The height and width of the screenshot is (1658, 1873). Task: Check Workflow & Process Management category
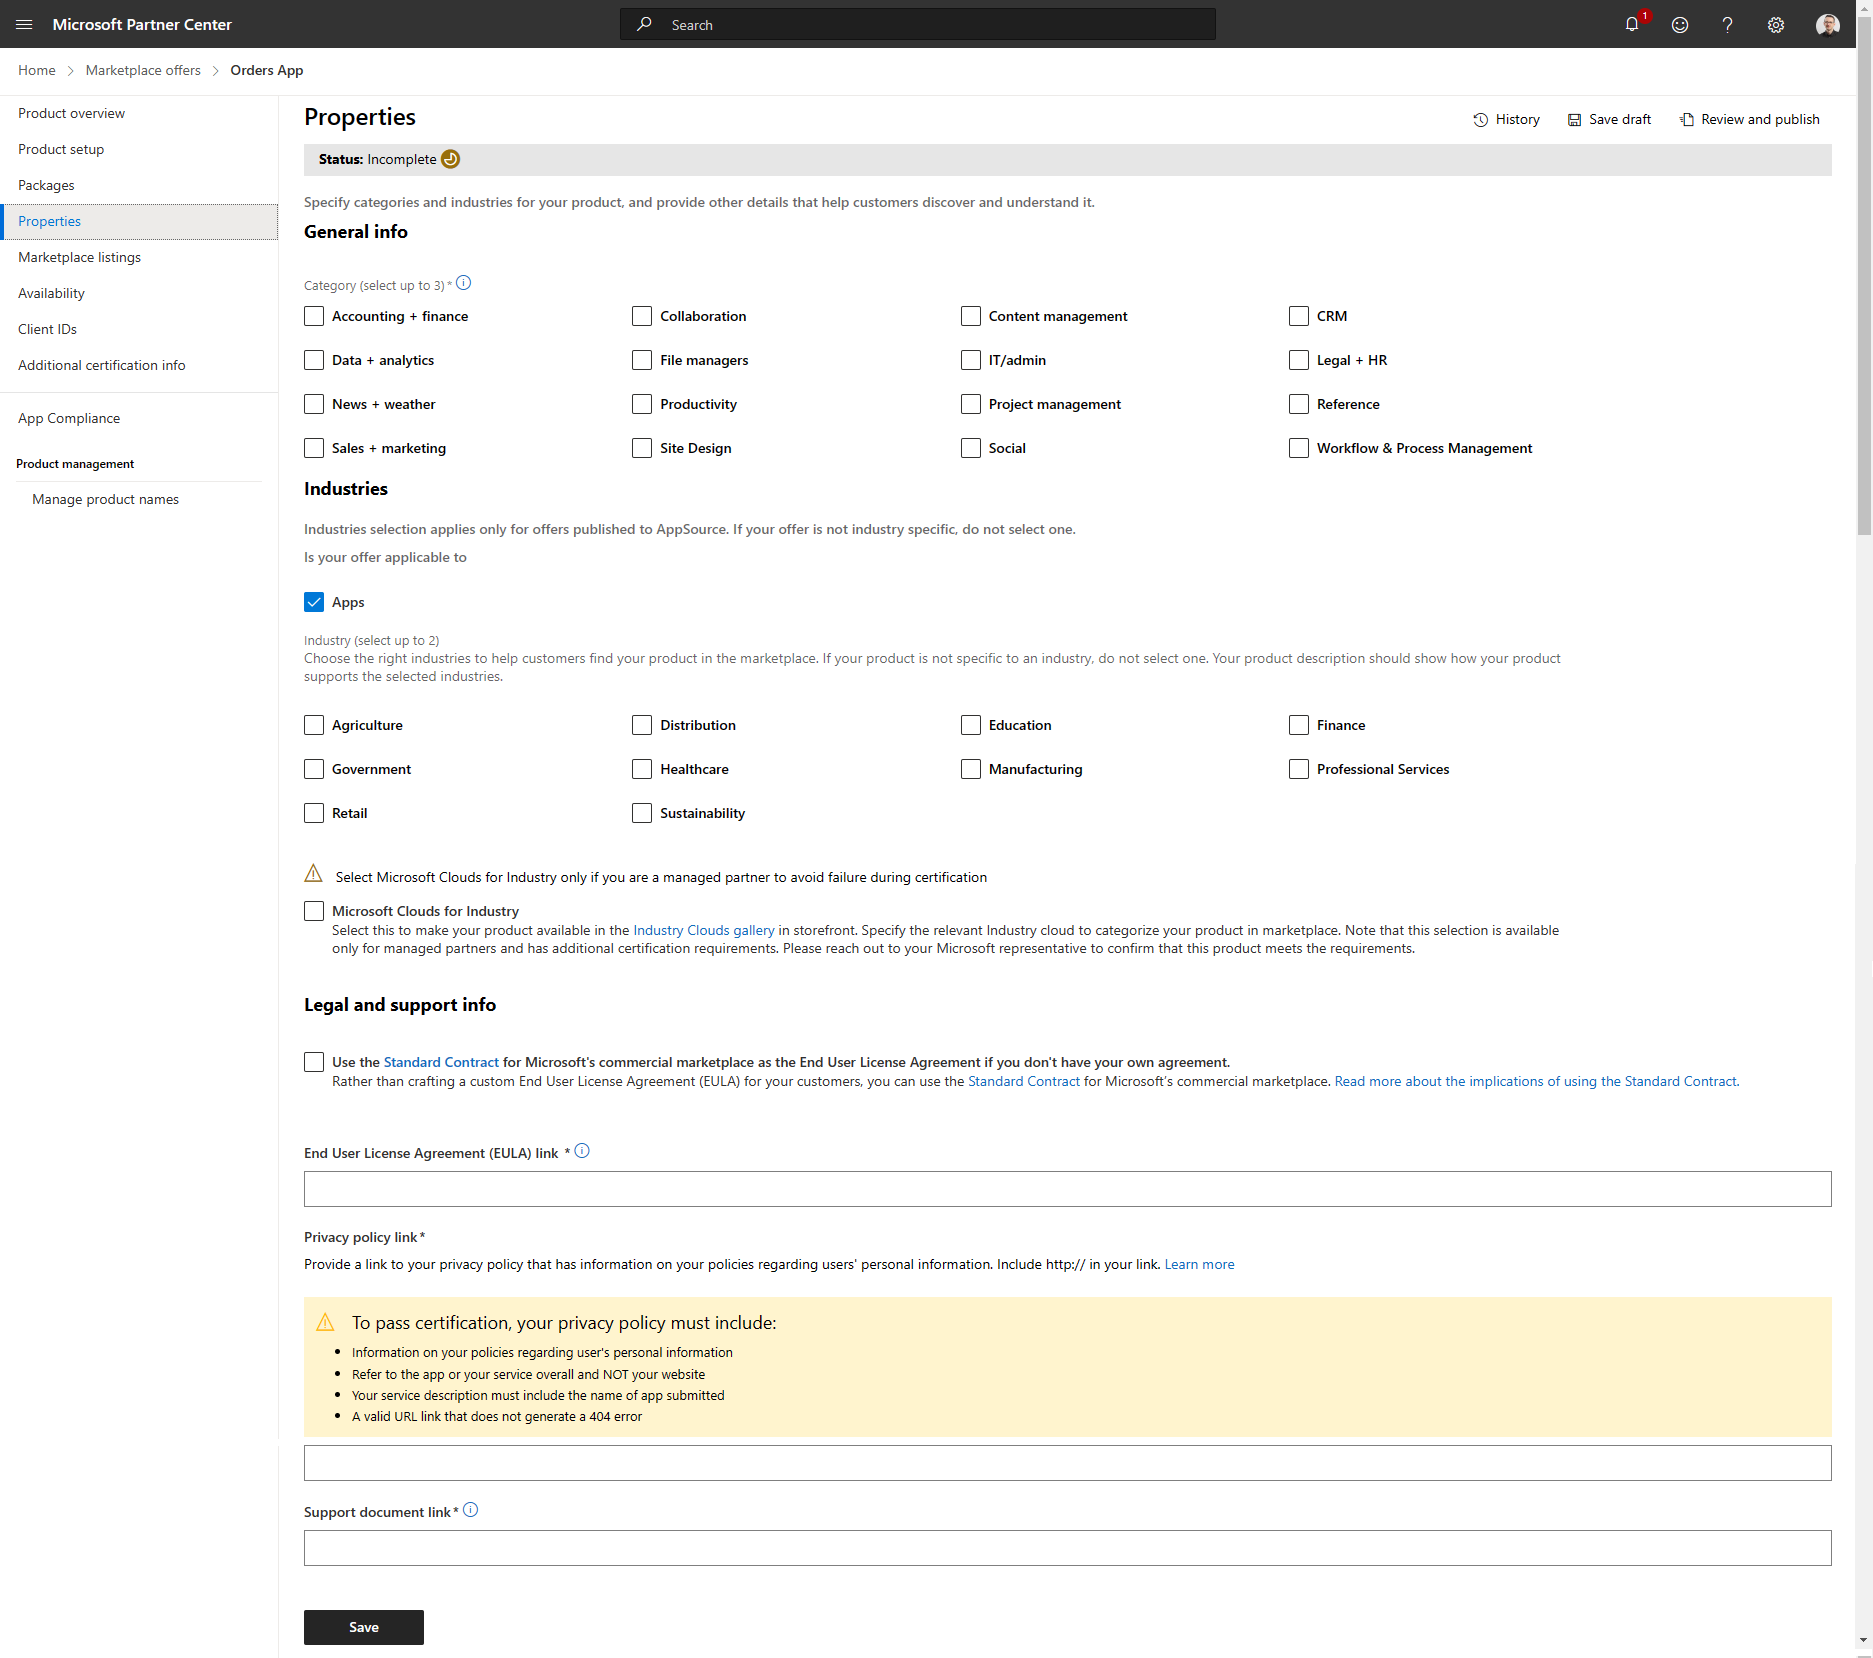[x=1299, y=448]
